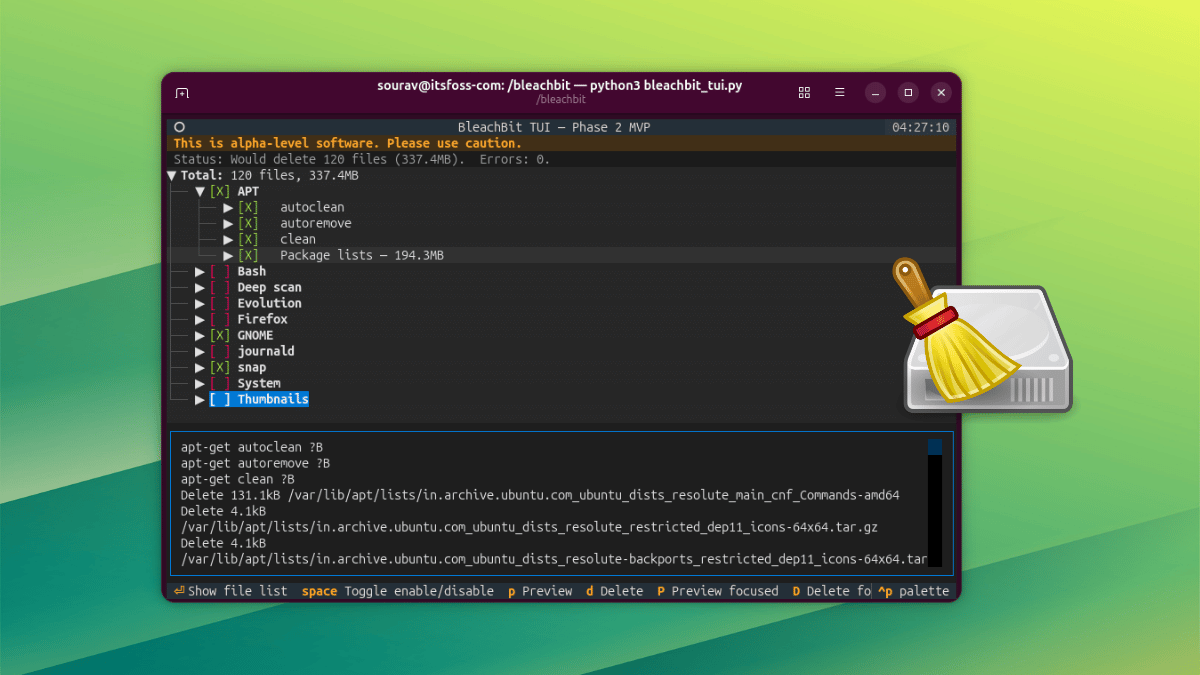1200x675 pixels.
Task: Expand the Bash node arrow
Action: [200, 271]
